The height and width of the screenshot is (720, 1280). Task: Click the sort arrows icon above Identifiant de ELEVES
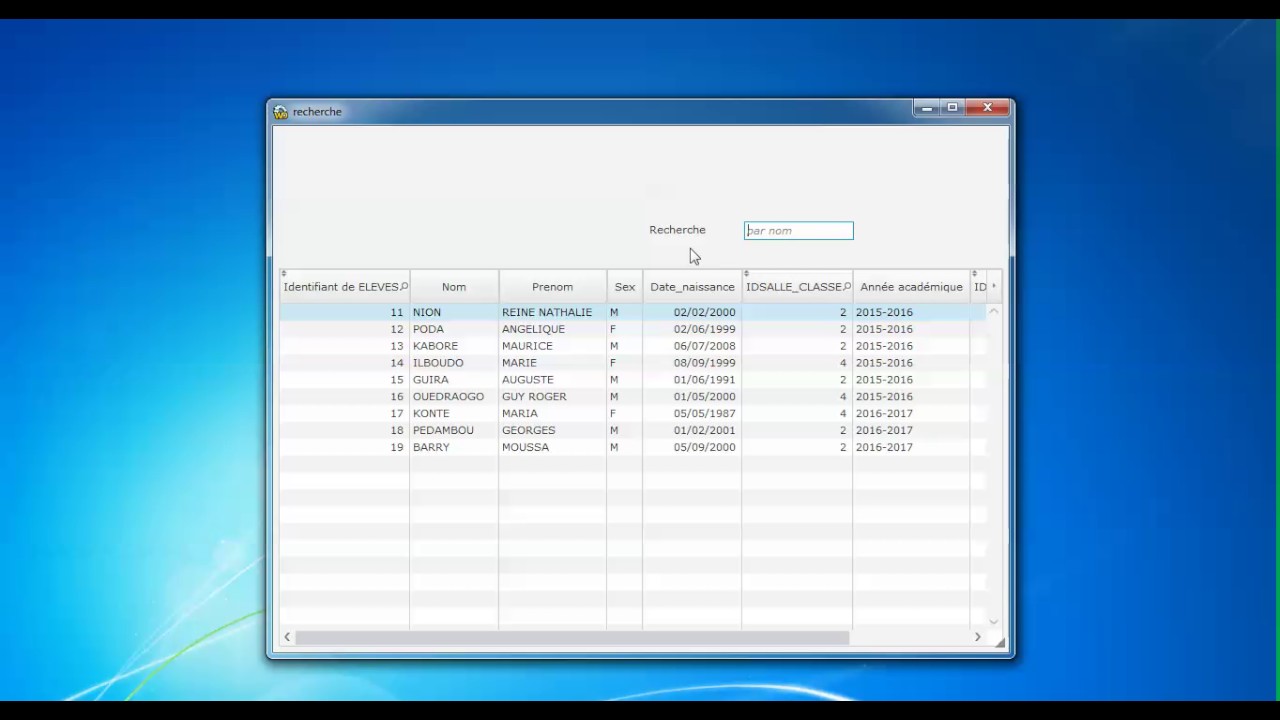coord(284,273)
